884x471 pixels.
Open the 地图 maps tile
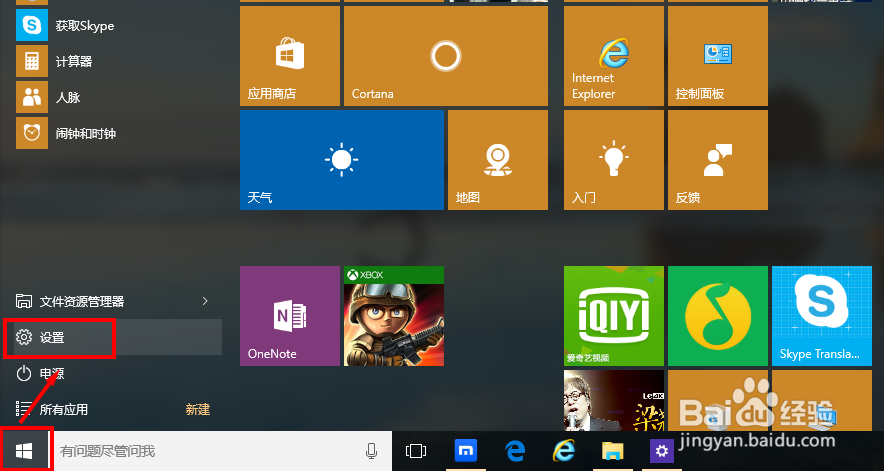click(498, 160)
